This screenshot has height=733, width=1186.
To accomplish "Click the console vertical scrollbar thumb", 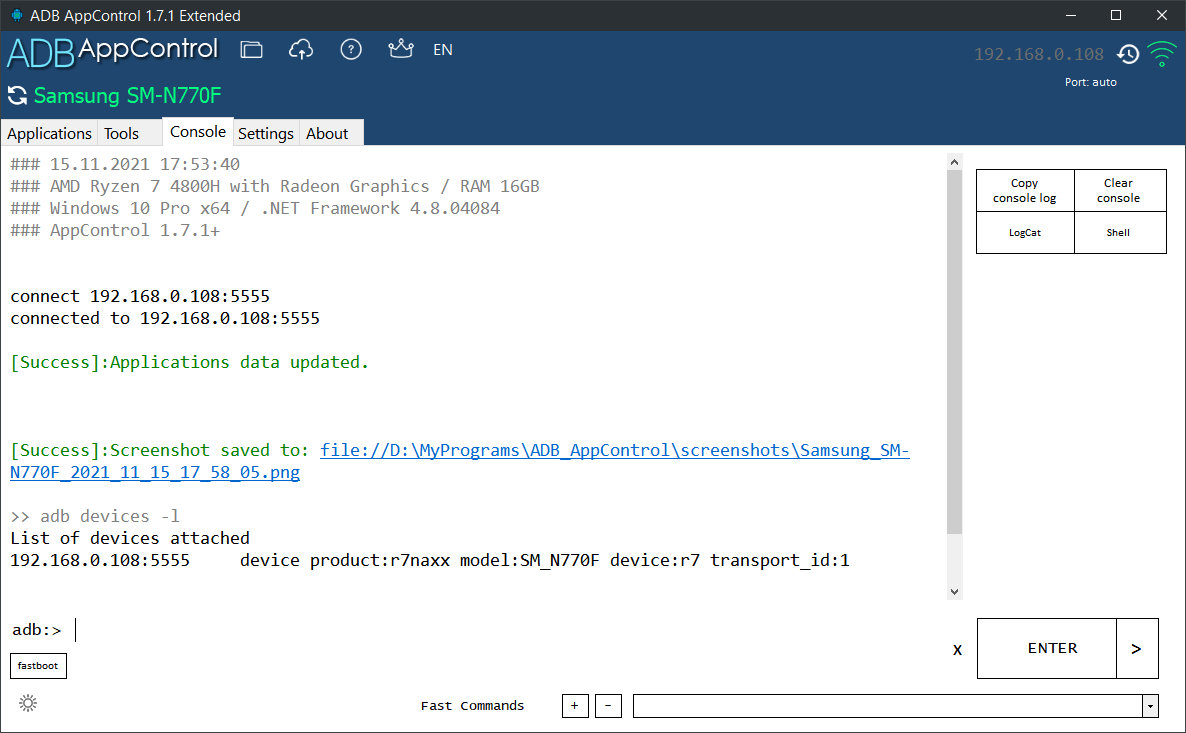I will pos(955,352).
